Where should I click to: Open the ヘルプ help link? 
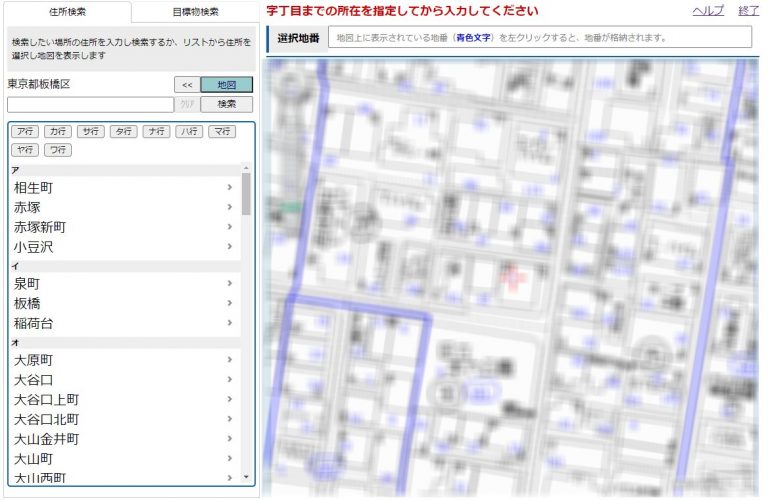[x=708, y=11]
